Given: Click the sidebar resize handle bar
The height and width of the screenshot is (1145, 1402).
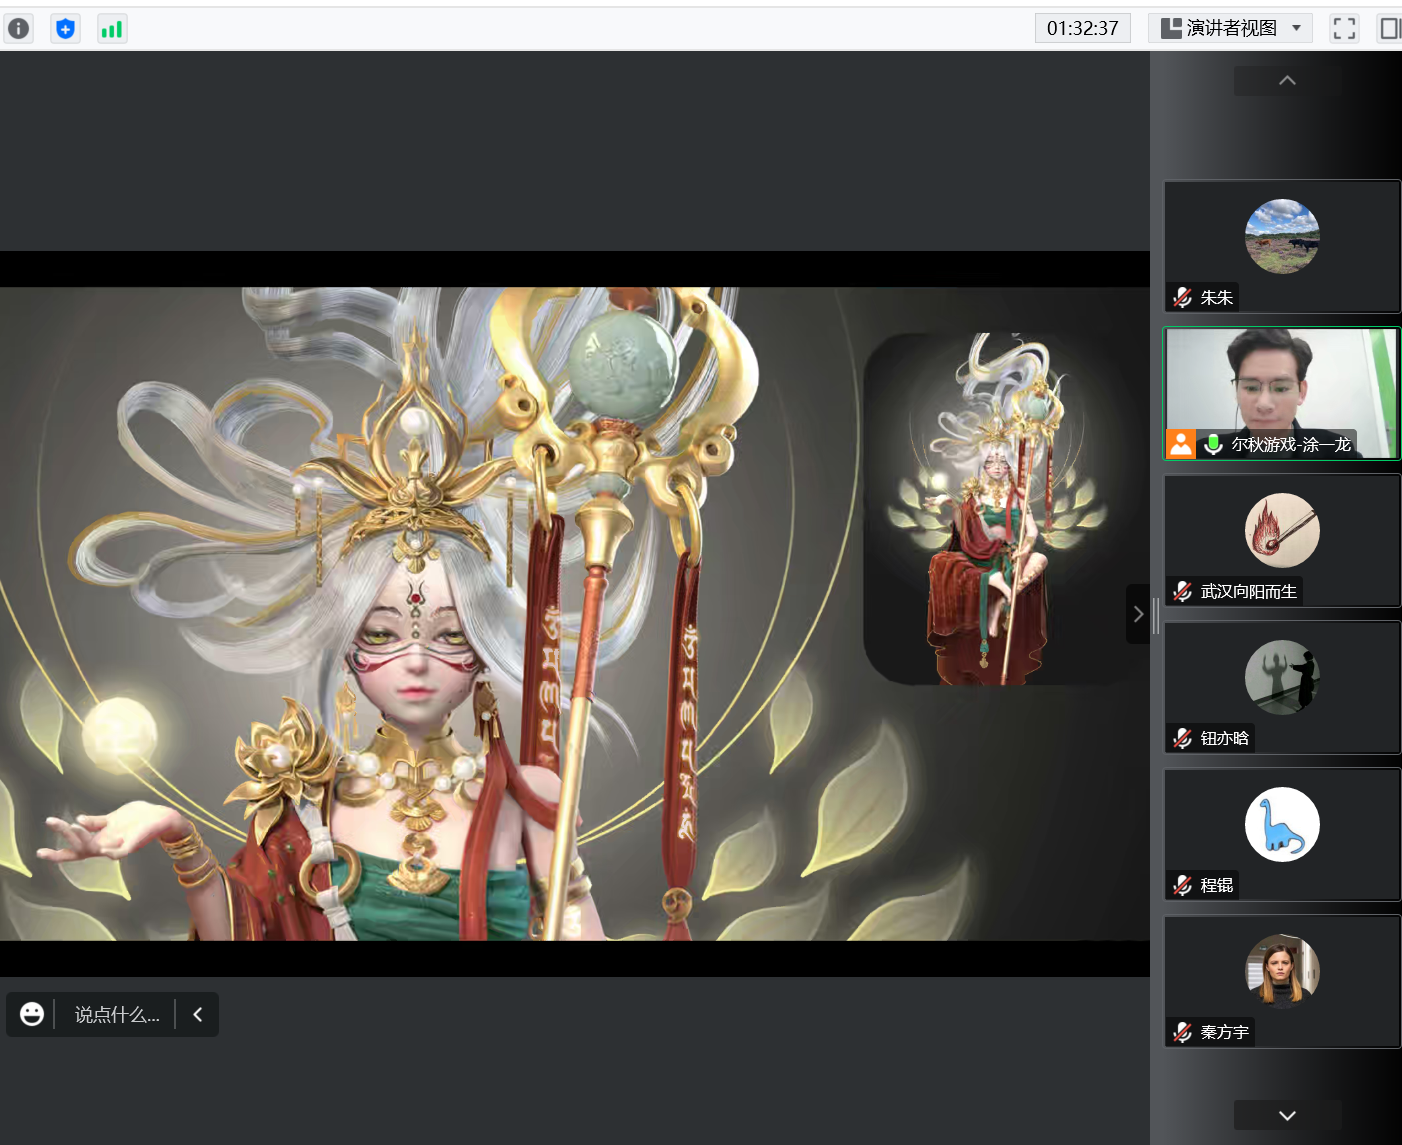Looking at the screenshot, I should 1156,616.
